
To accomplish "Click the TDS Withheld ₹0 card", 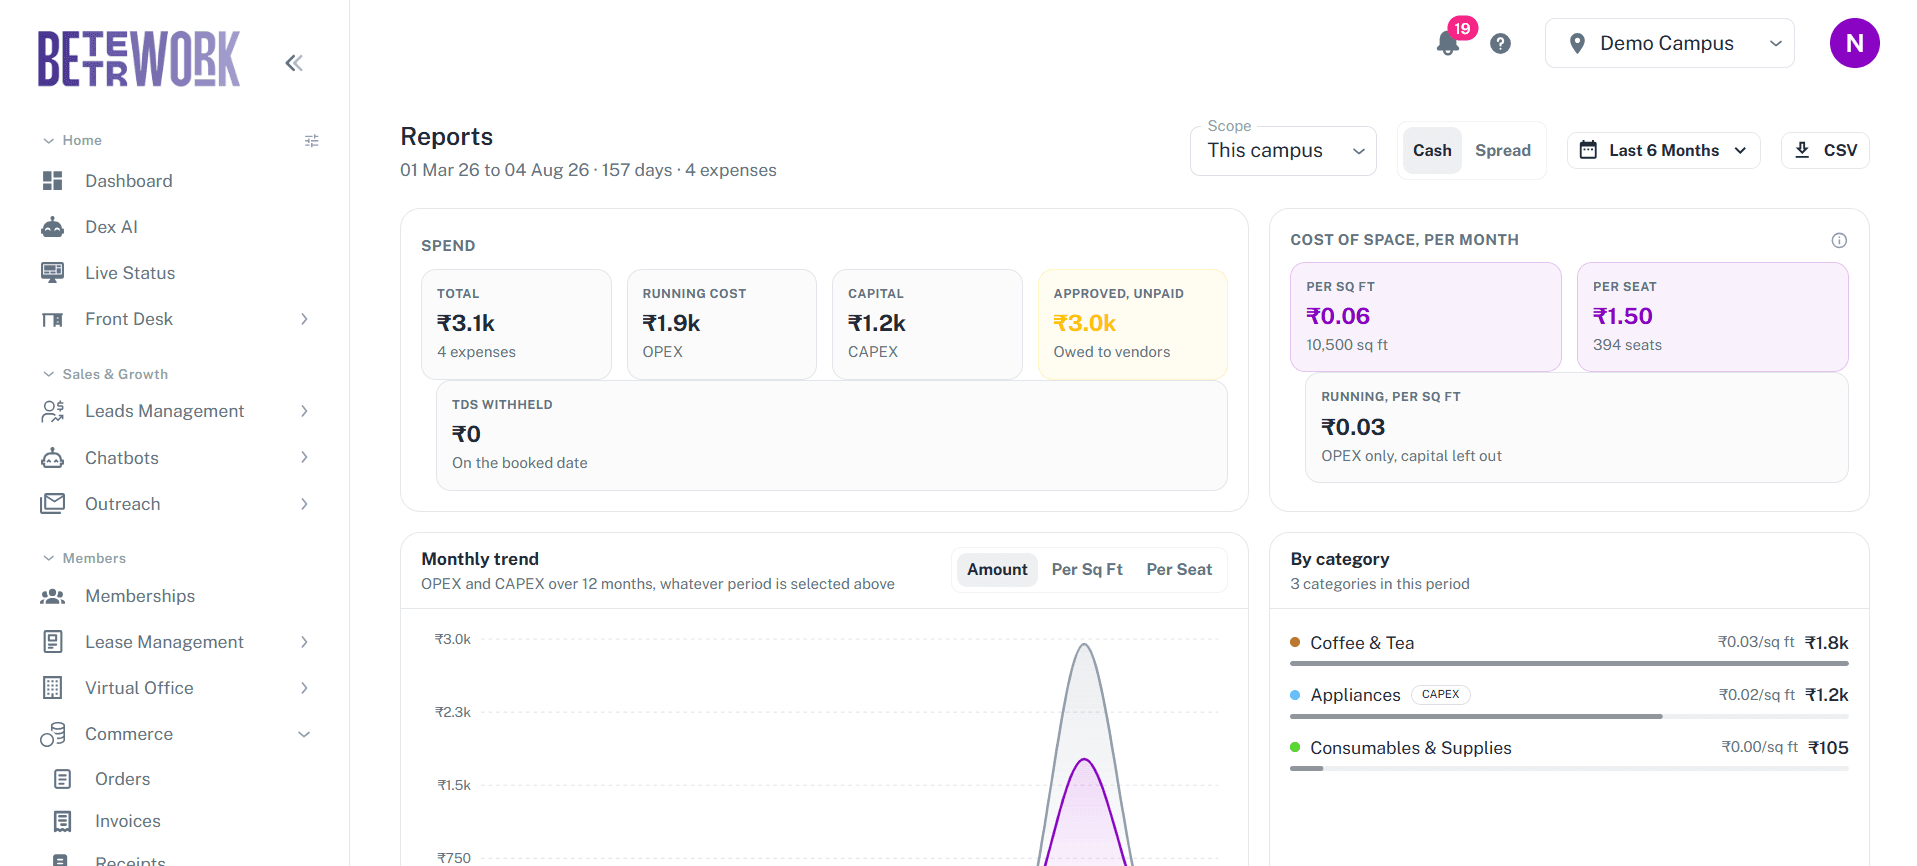I will coord(832,435).
